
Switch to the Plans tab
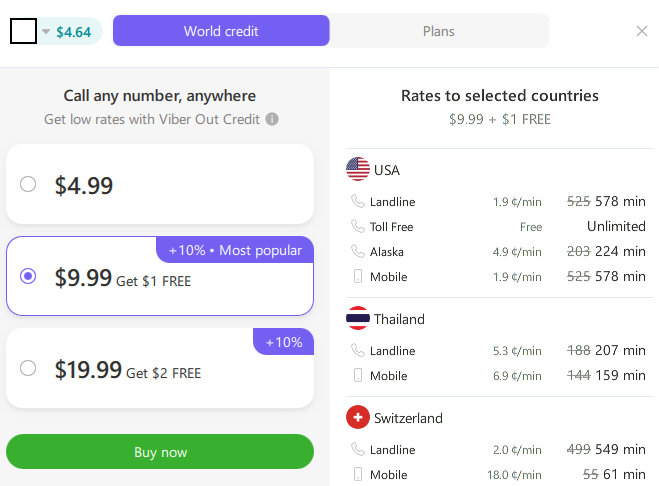click(438, 31)
